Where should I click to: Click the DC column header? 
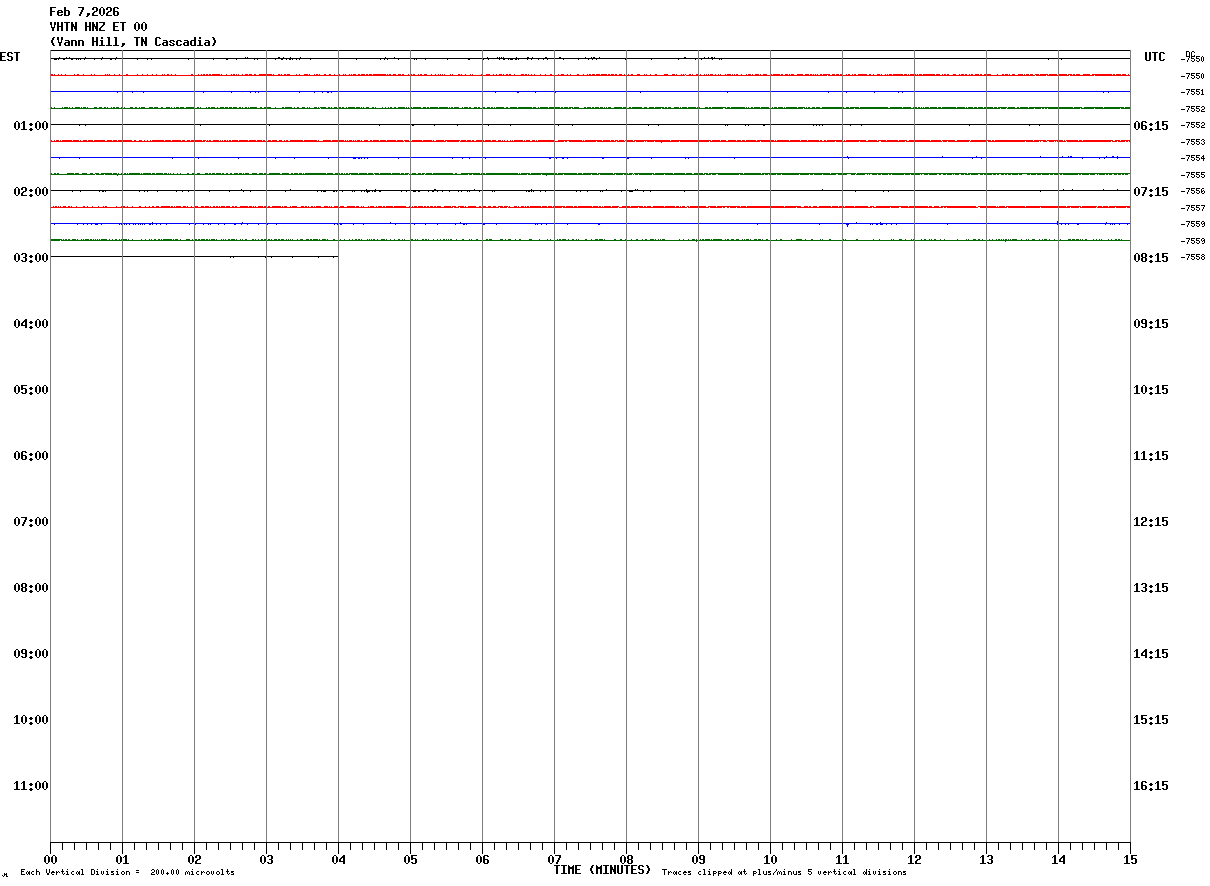(x=1190, y=54)
